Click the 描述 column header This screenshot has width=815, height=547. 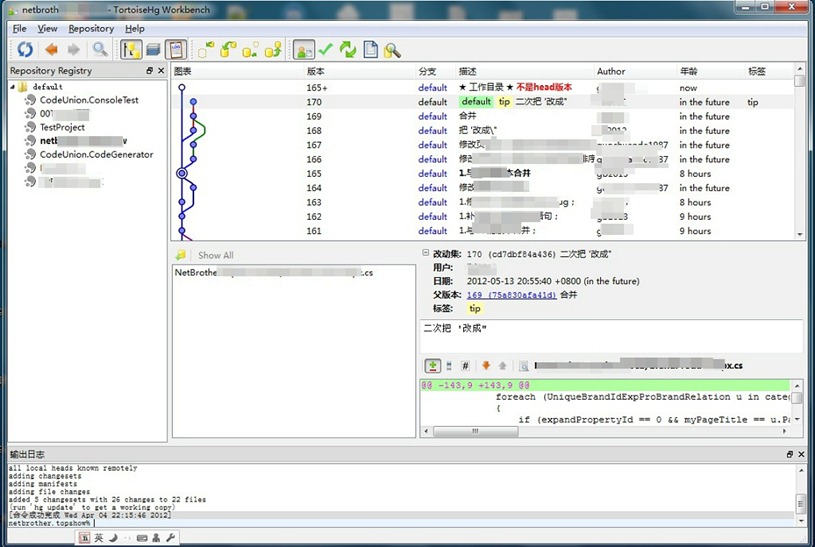[x=525, y=71]
